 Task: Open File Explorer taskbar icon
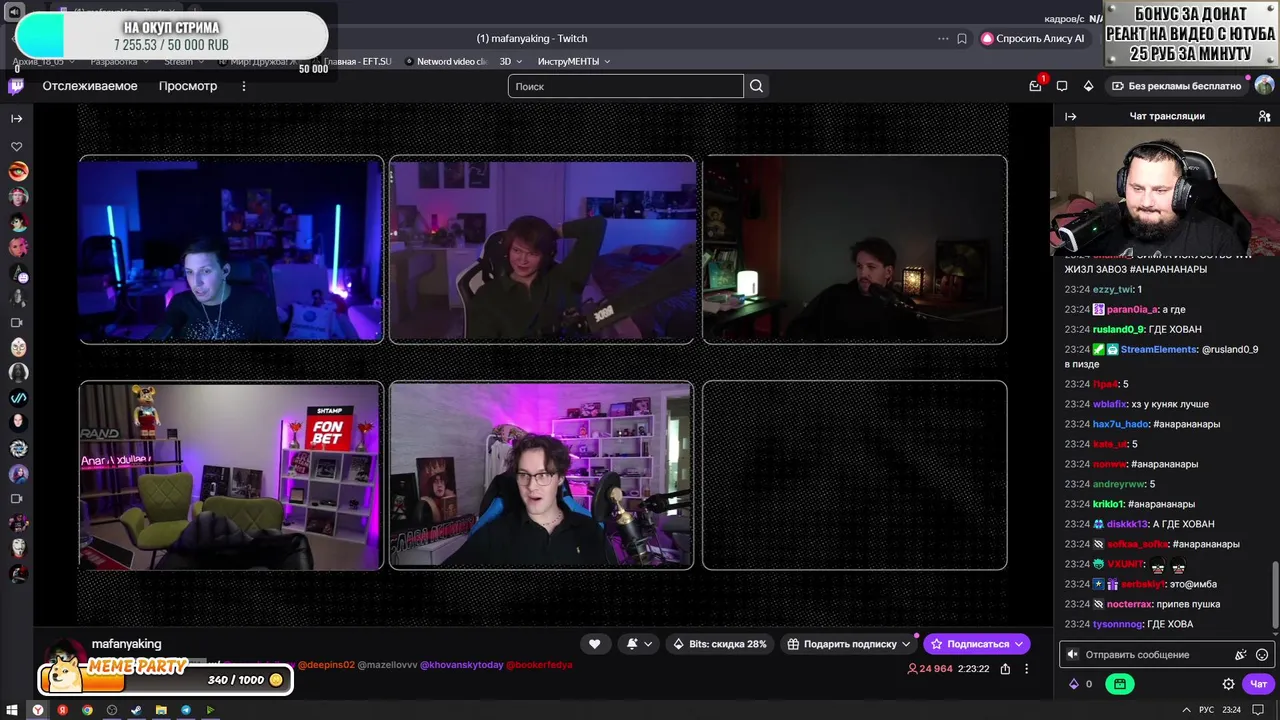[x=161, y=710]
